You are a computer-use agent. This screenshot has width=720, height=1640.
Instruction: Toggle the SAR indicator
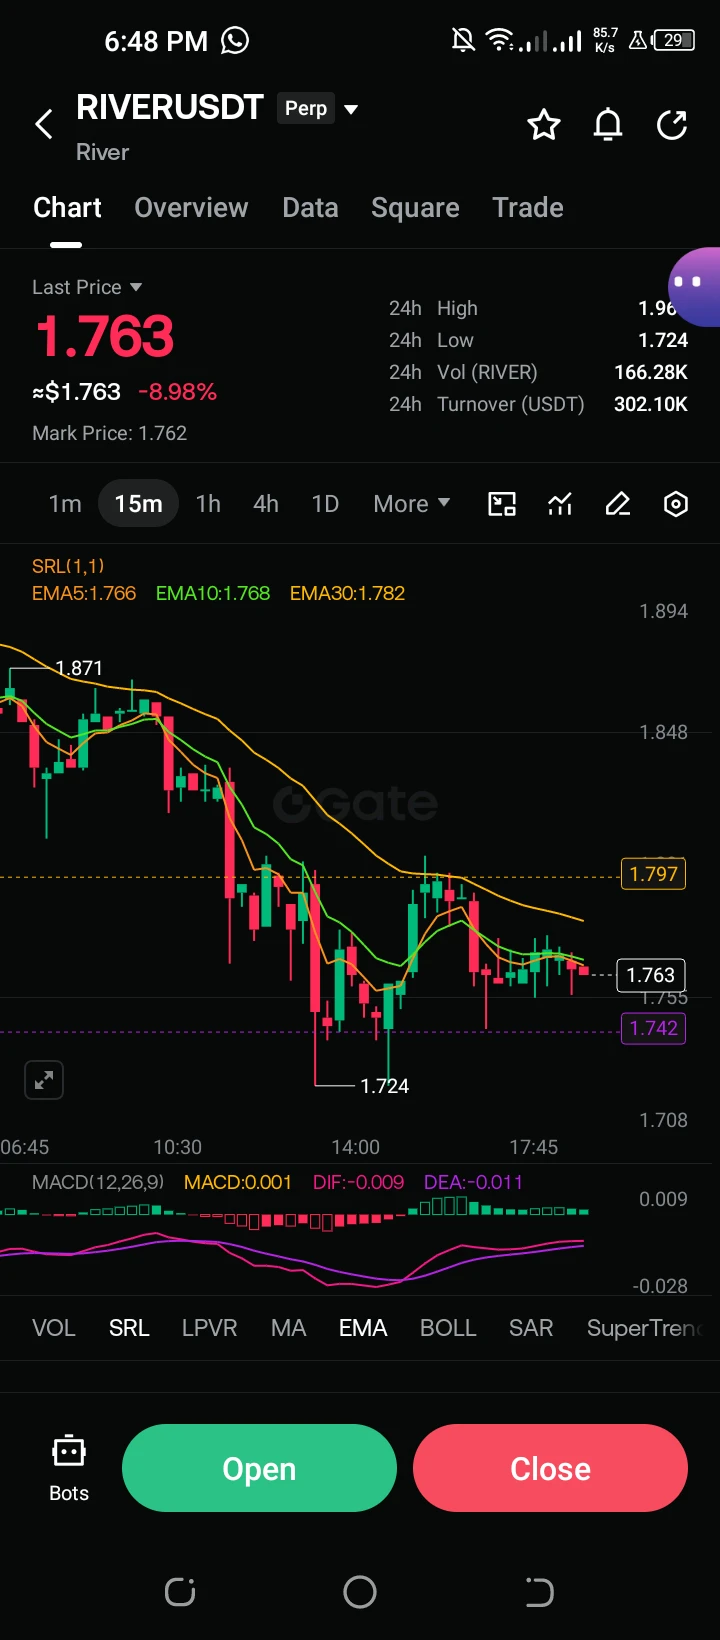pyautogui.click(x=531, y=1328)
